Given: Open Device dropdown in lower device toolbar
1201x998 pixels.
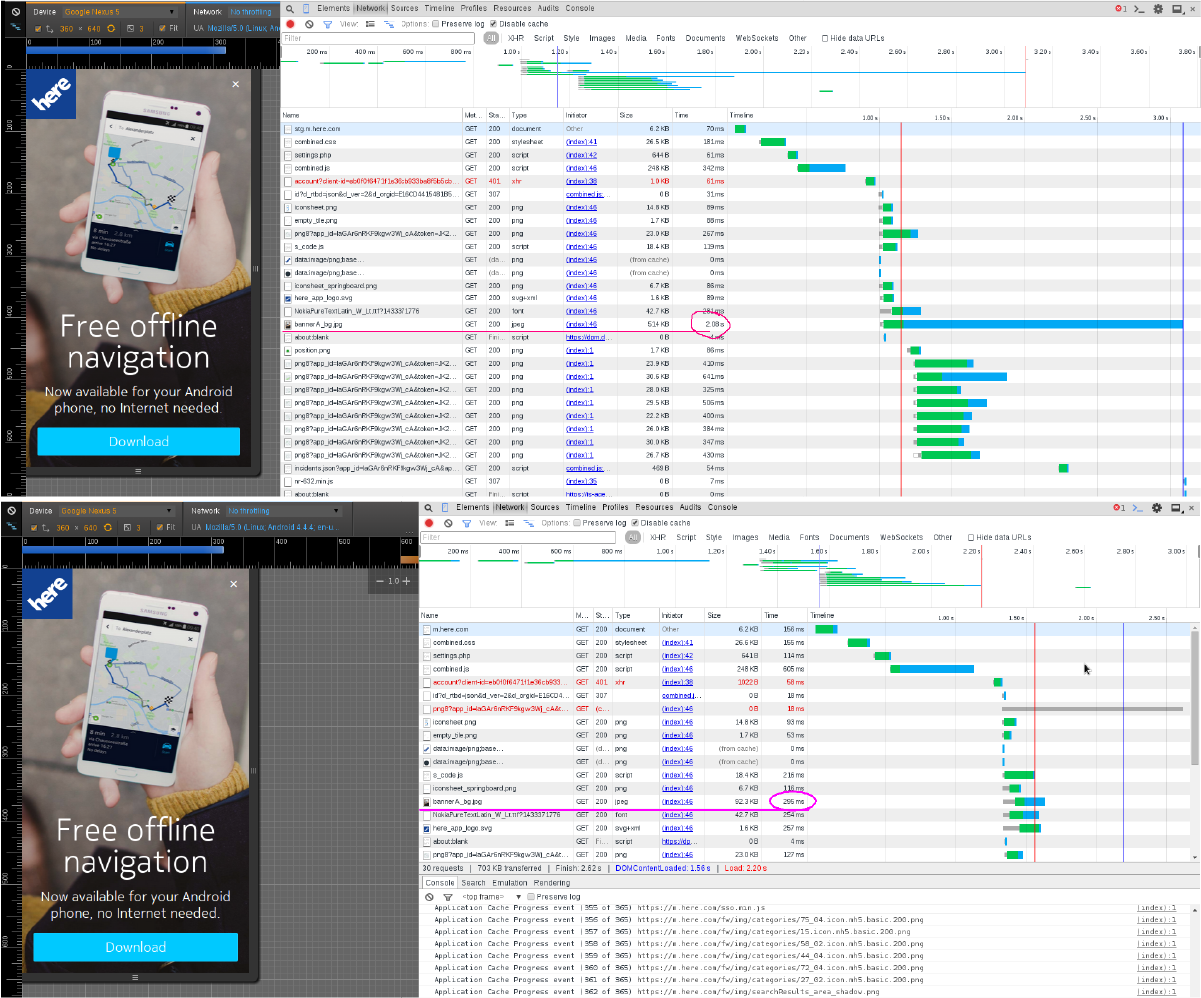Looking at the screenshot, I should 115,511.
